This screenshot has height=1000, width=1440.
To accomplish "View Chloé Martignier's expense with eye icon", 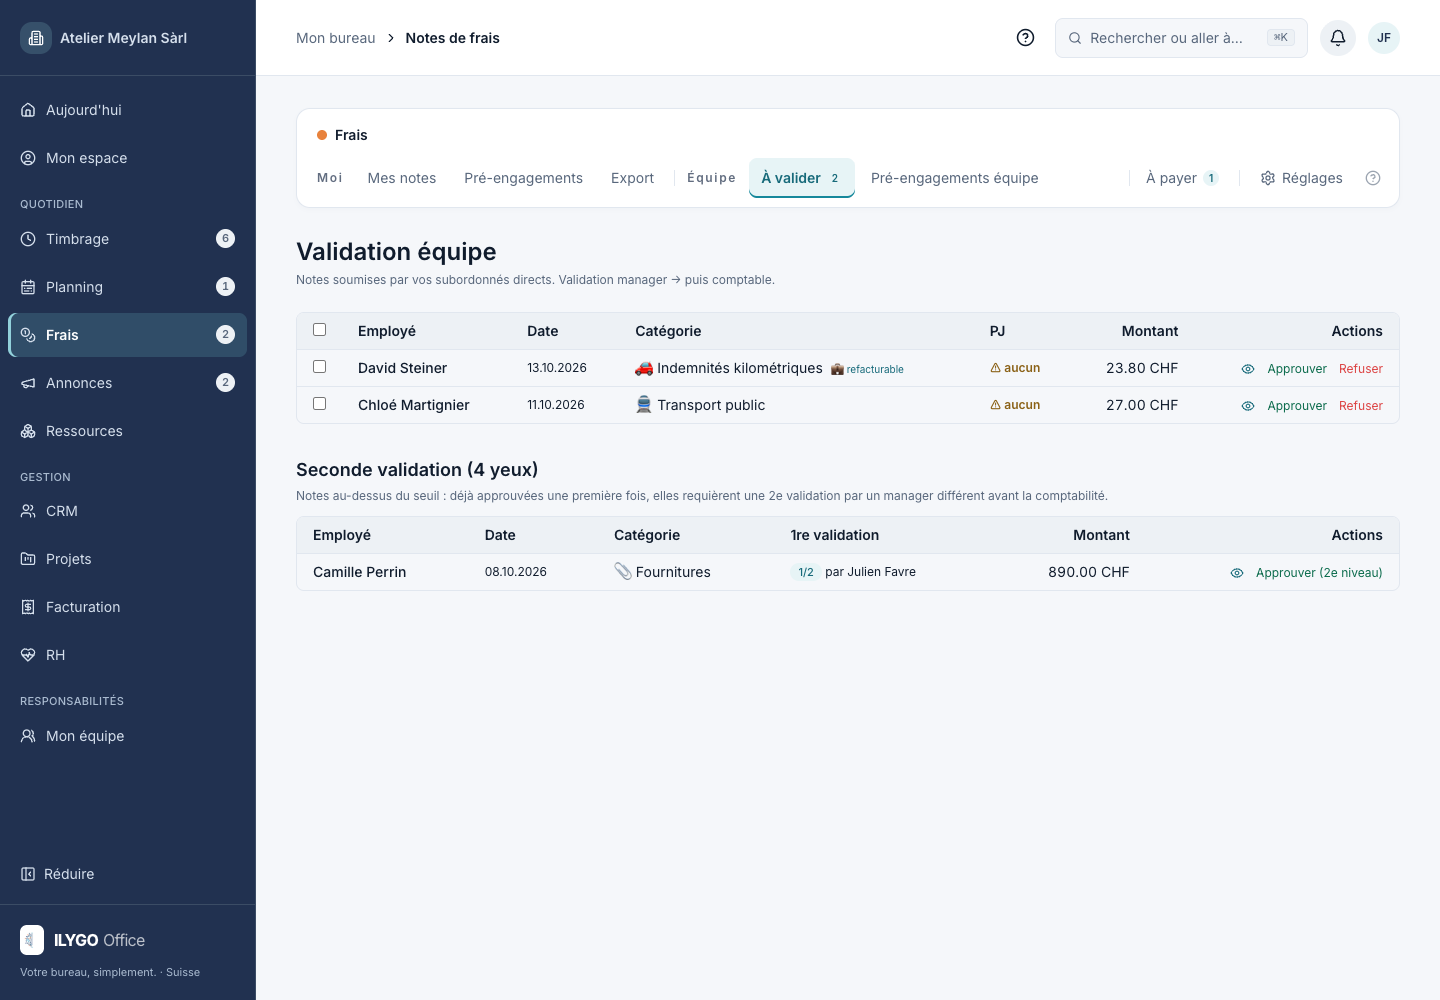I will pos(1248,406).
